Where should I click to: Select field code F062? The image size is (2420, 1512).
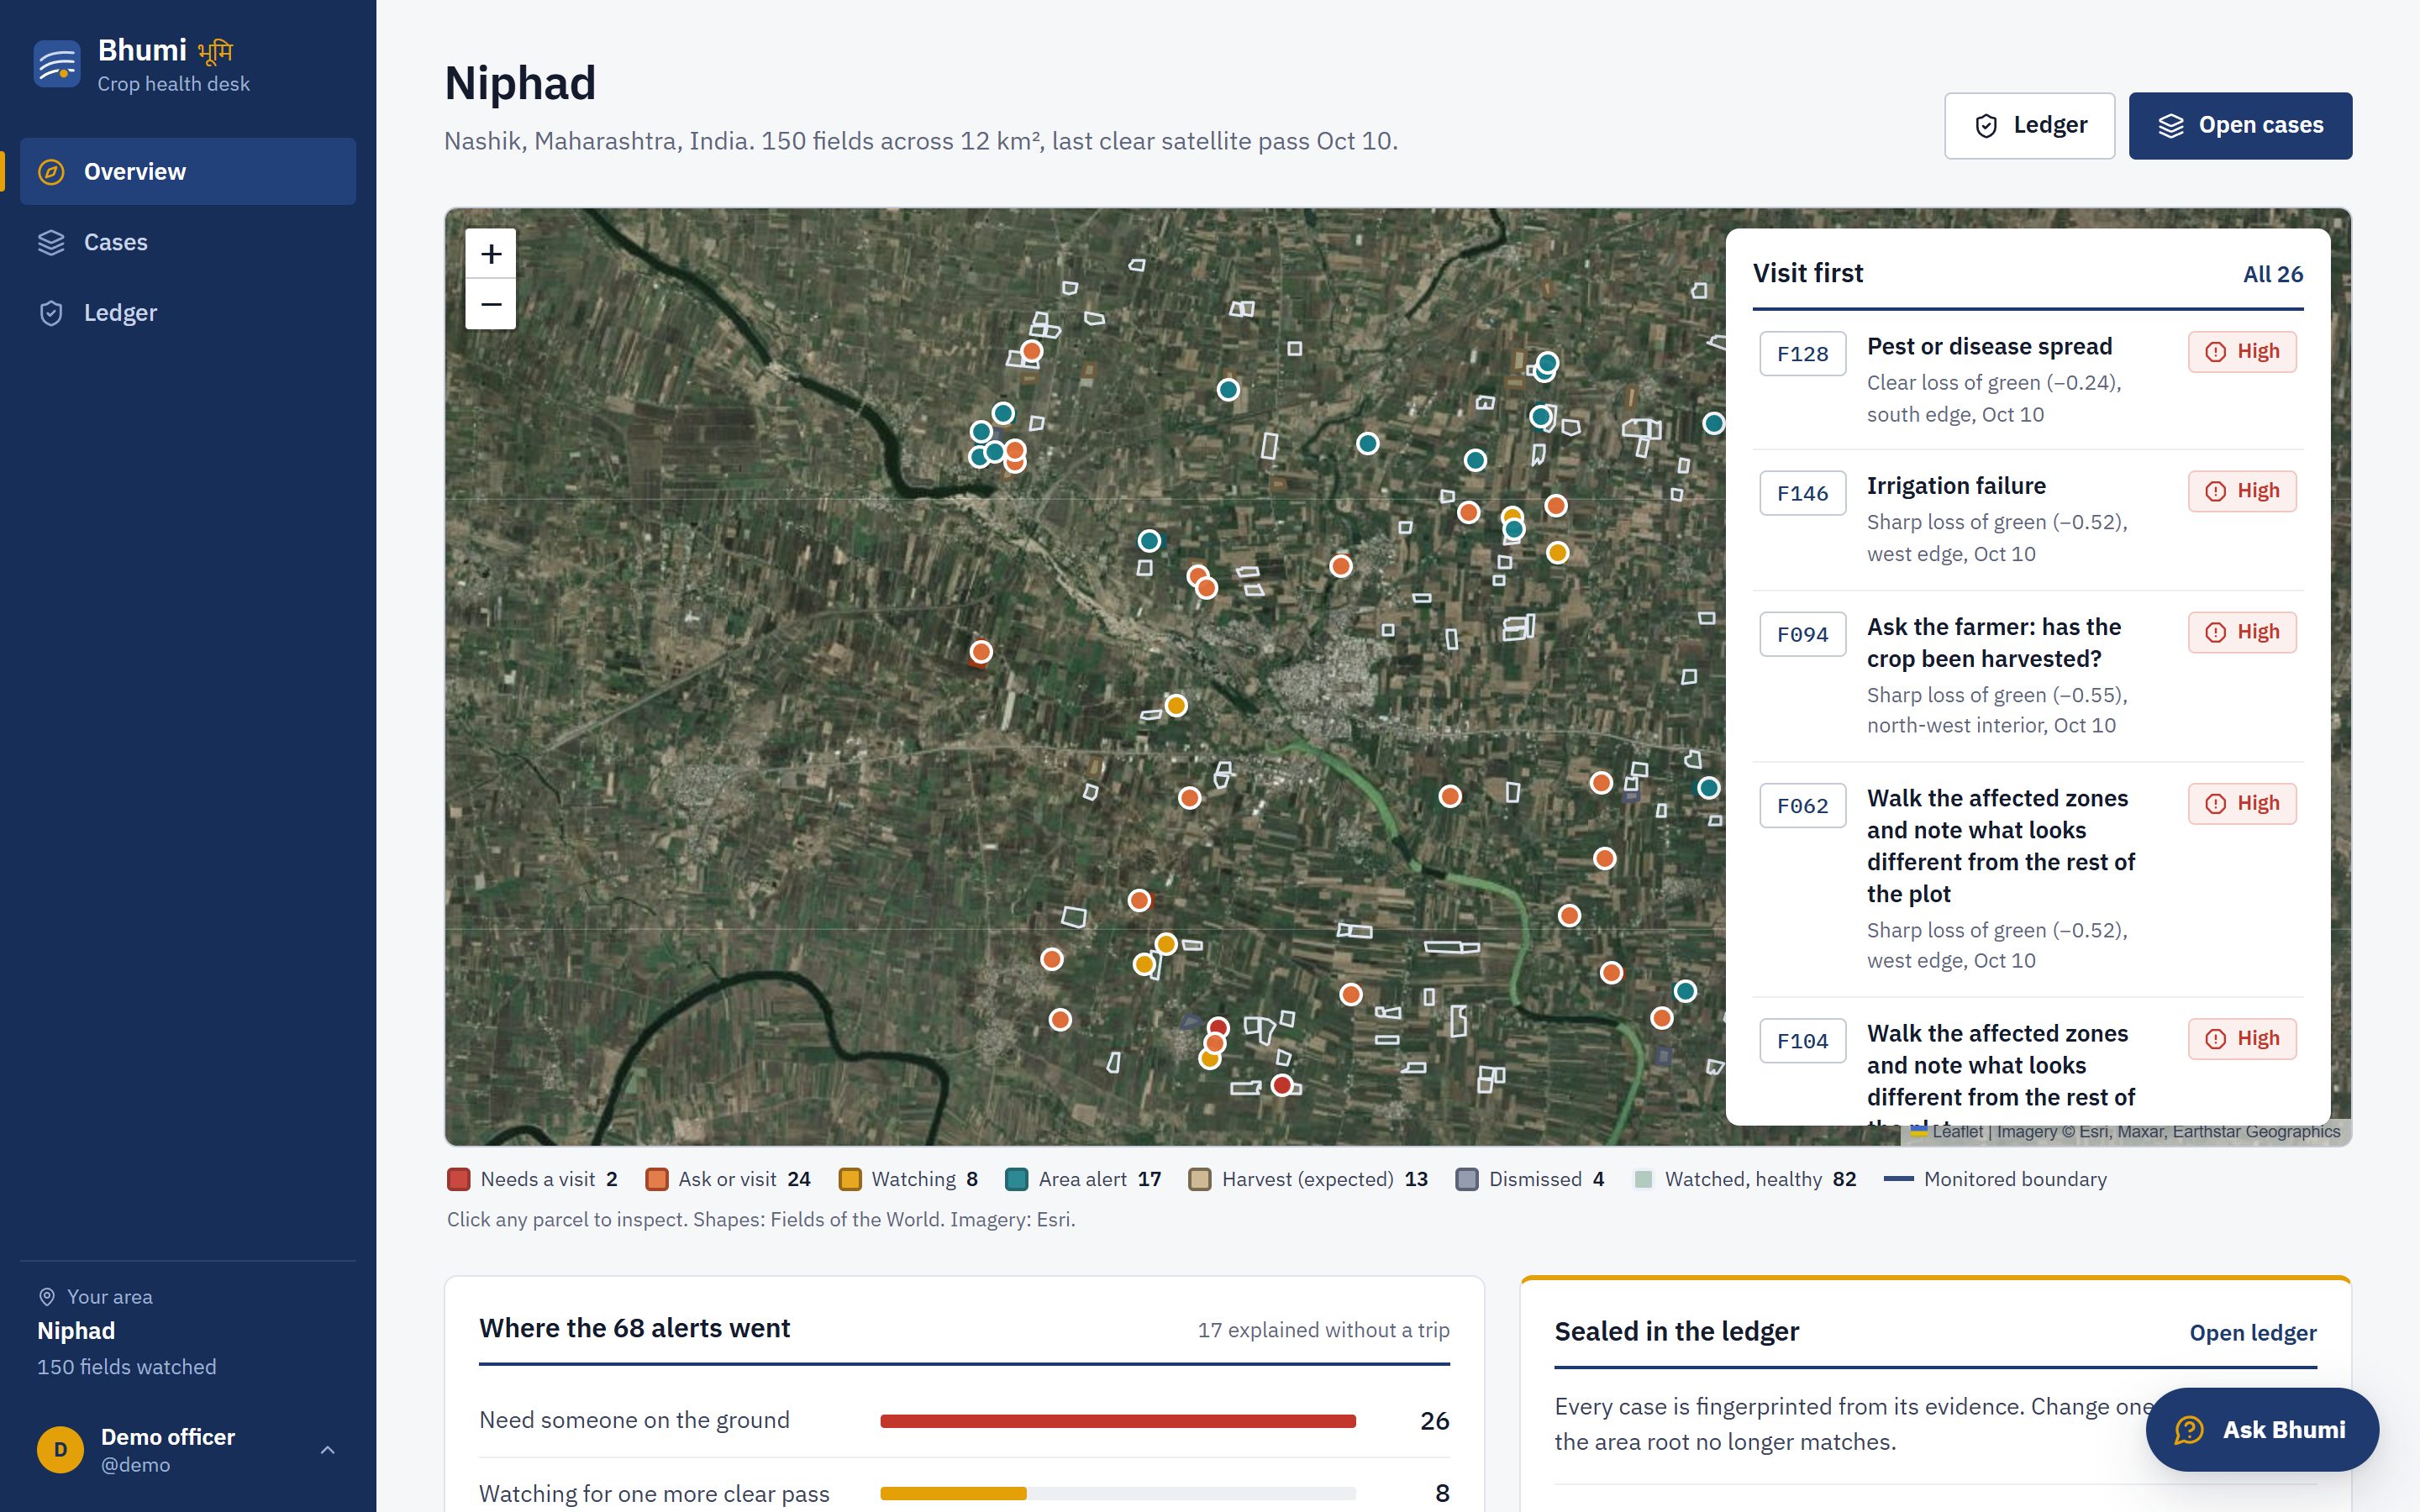(1802, 805)
